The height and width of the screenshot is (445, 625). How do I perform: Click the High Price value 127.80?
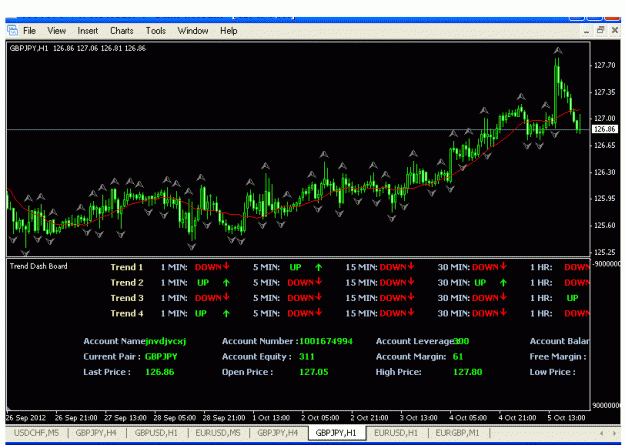click(x=468, y=372)
